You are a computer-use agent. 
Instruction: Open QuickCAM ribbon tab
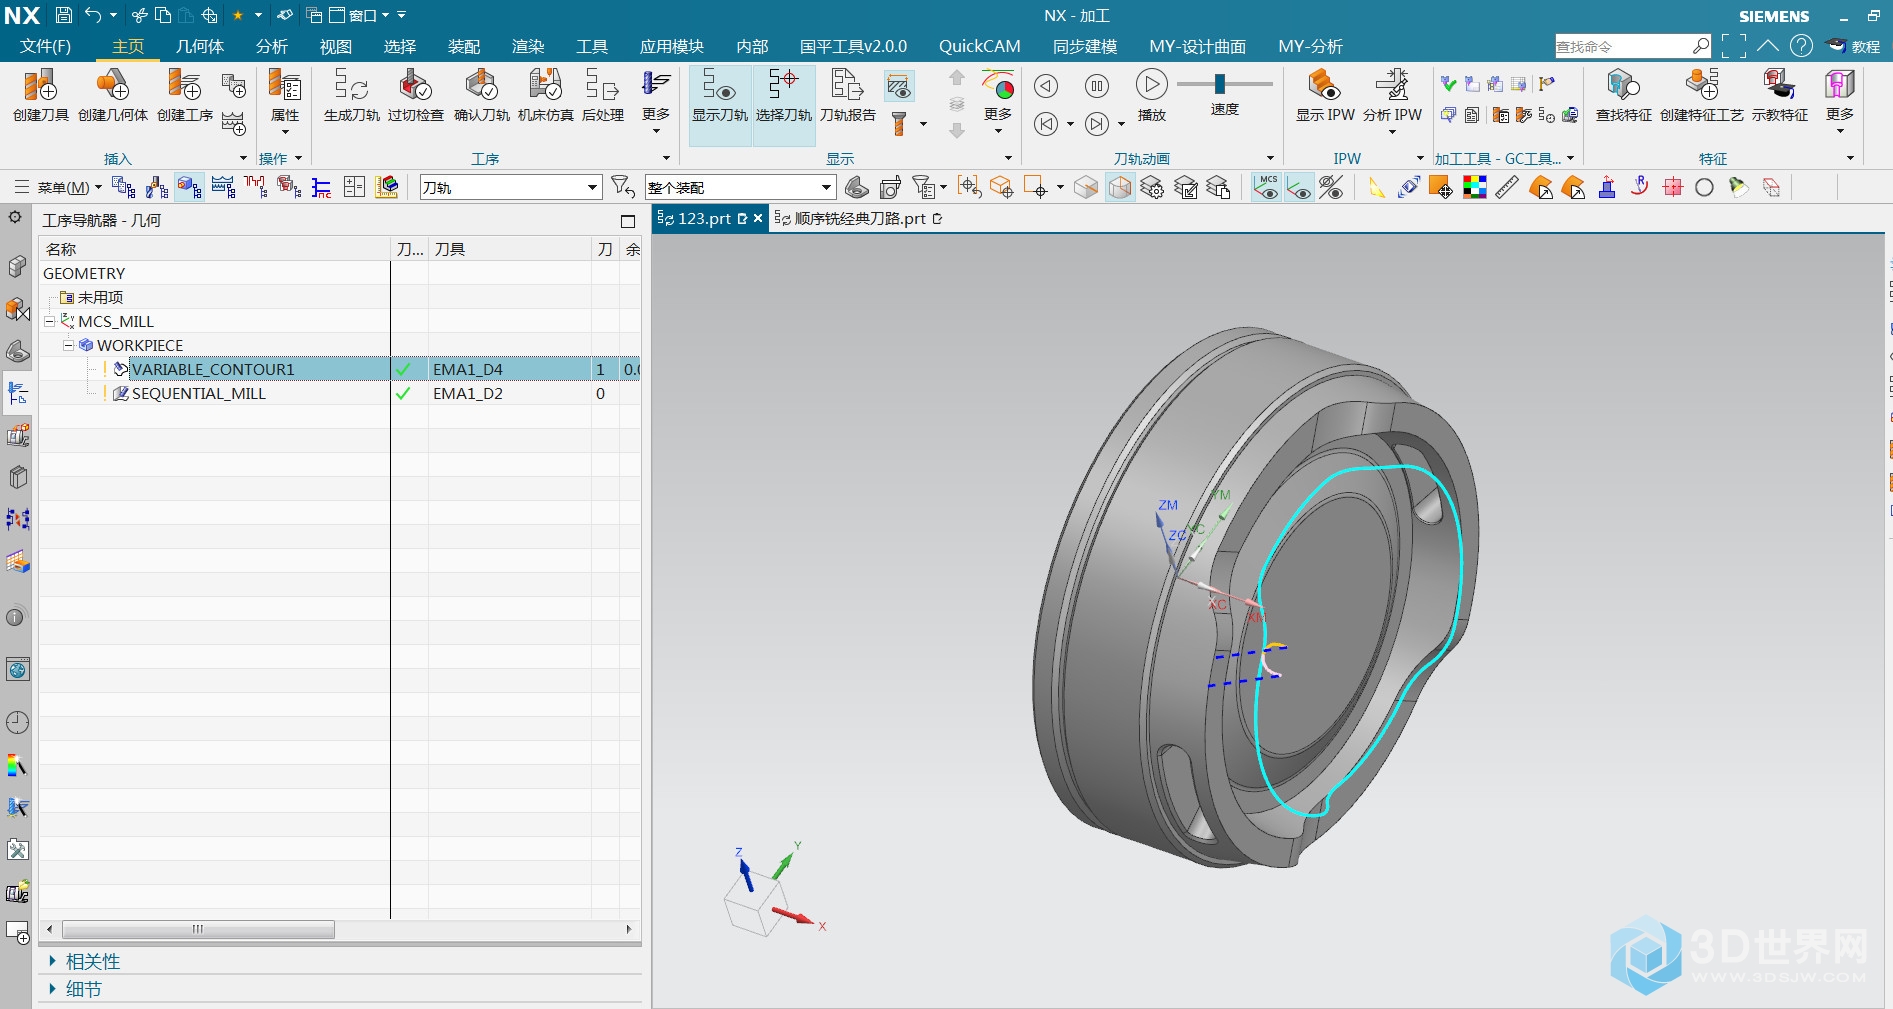pos(979,47)
